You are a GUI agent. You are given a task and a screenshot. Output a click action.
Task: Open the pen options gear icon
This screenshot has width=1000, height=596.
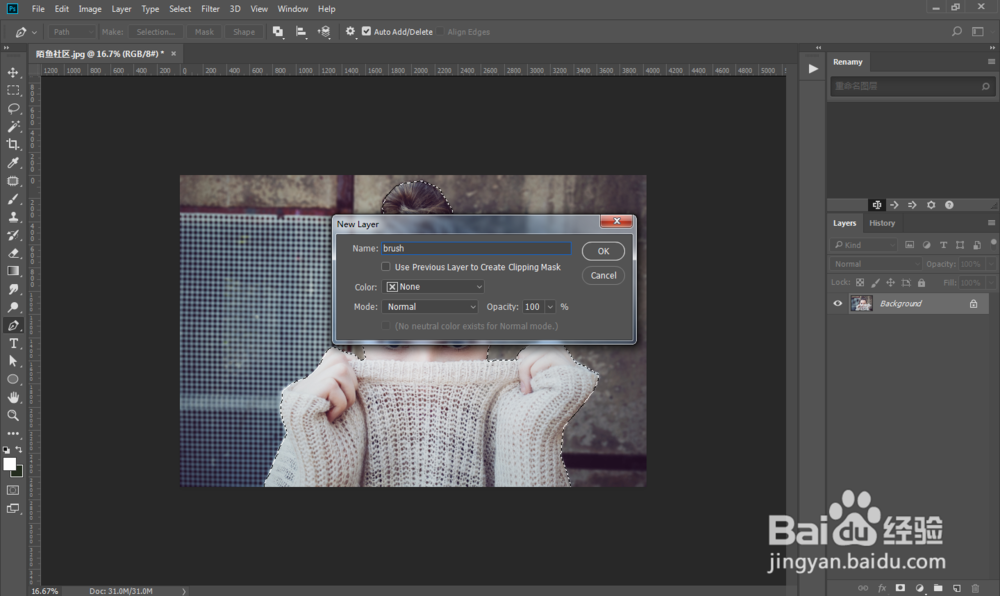pyautogui.click(x=350, y=31)
